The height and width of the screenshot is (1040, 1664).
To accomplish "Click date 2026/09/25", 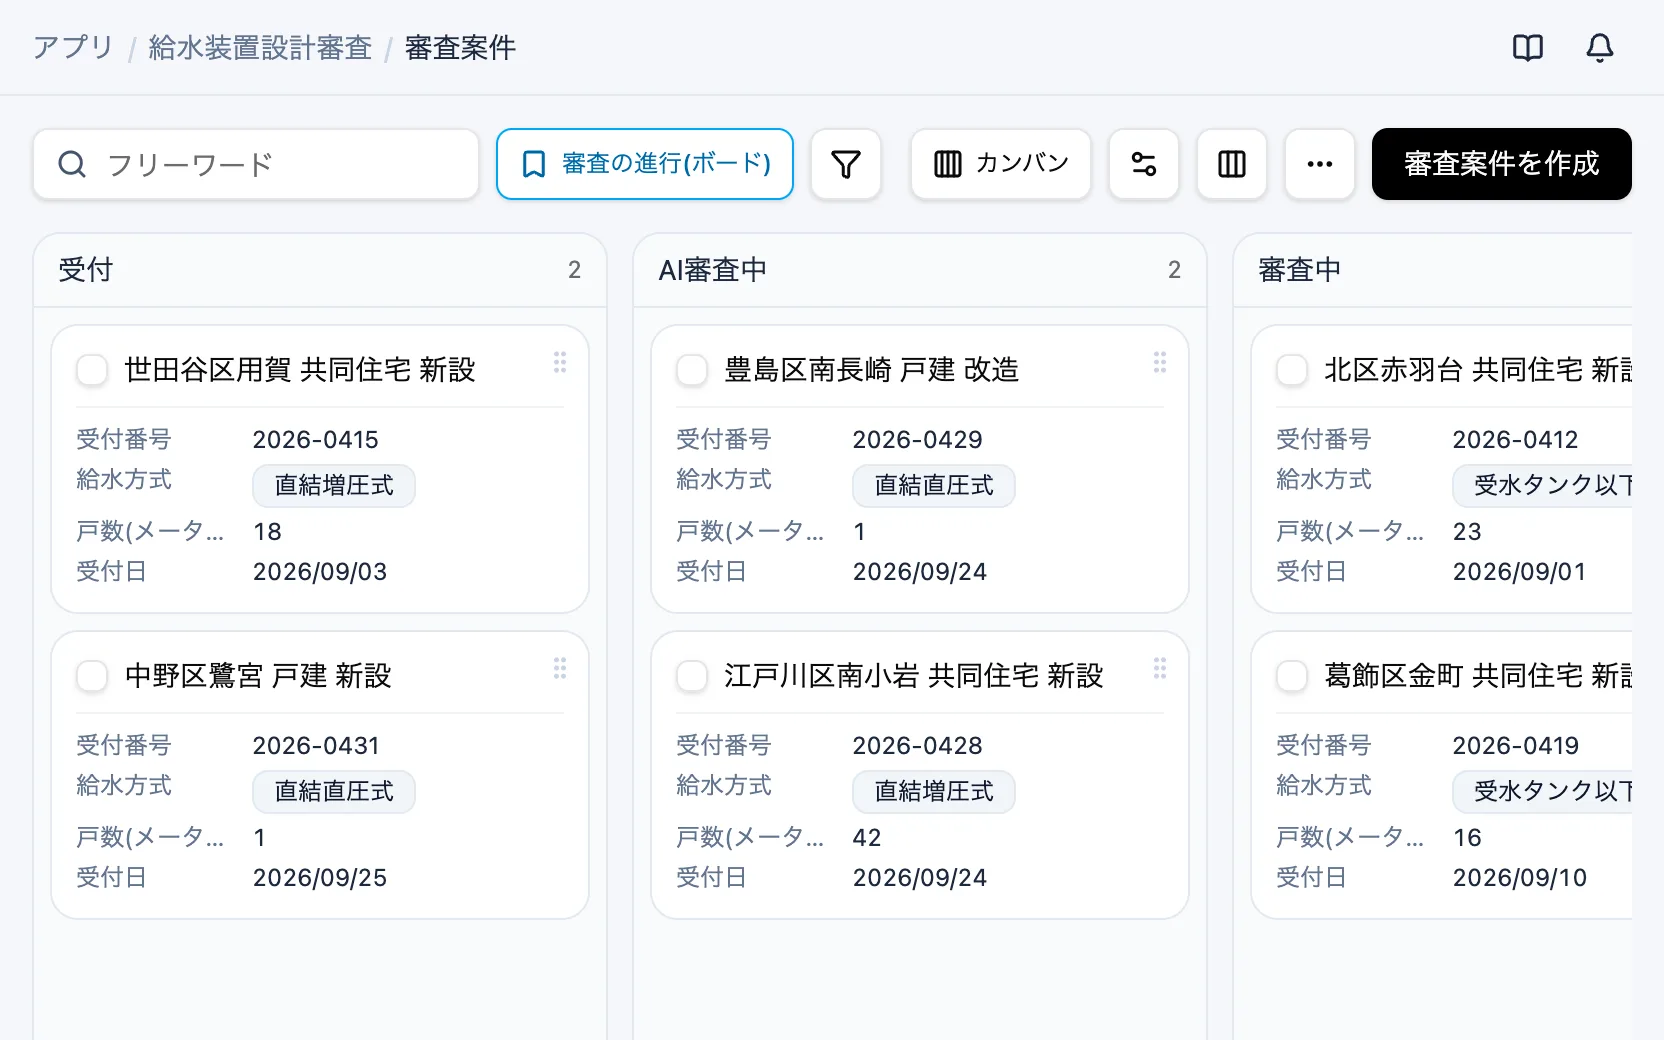I will [320, 878].
